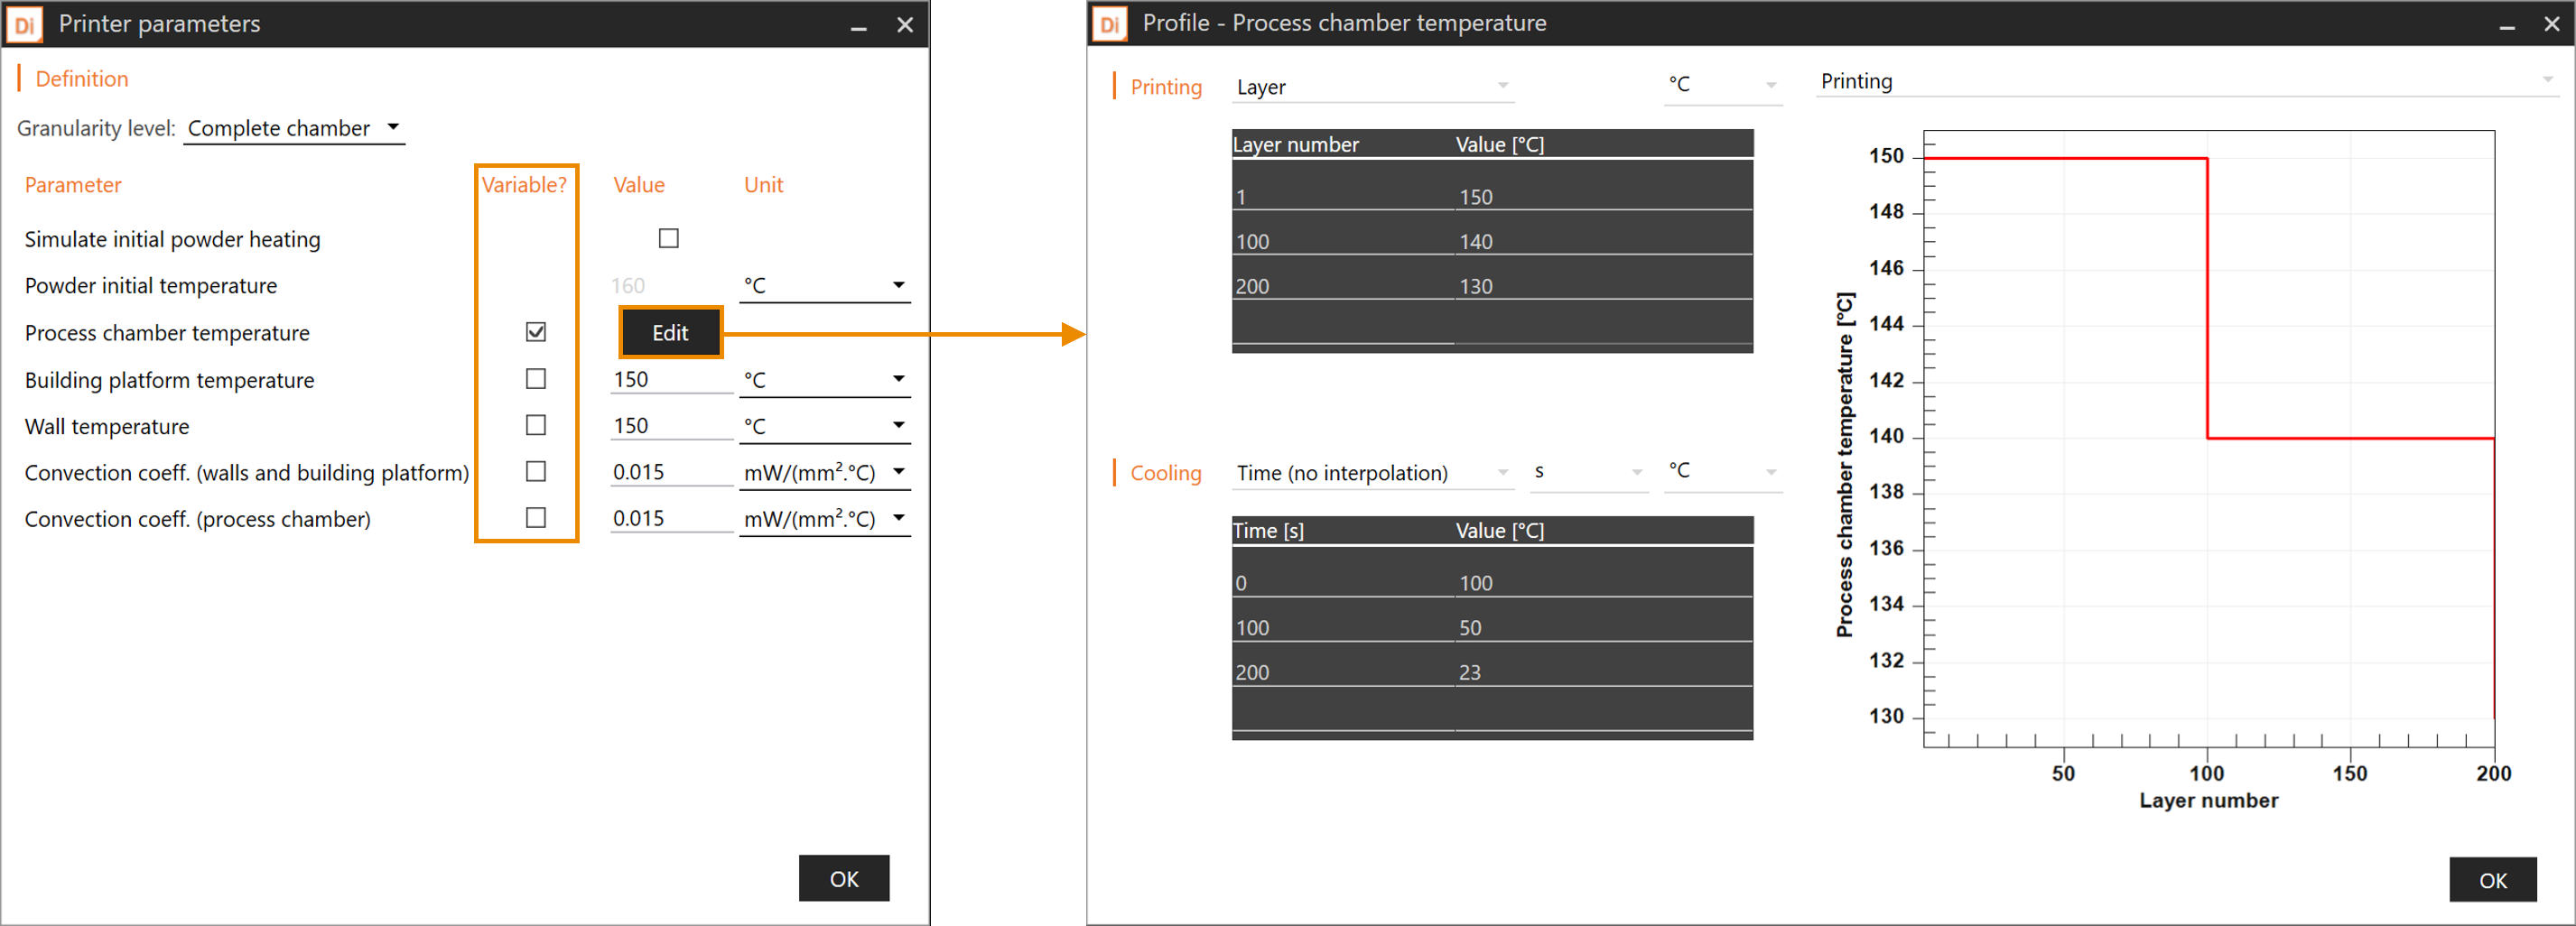Screen dimensions: 2576x926
Task: Open the Layer interpolation dropdown in Printing section
Action: [1373, 87]
